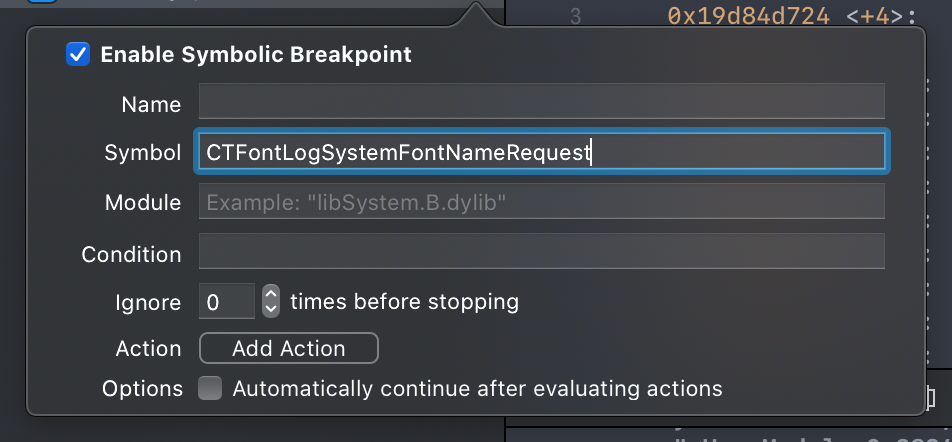Click the Action row label
This screenshot has height=442, width=952.
point(149,349)
